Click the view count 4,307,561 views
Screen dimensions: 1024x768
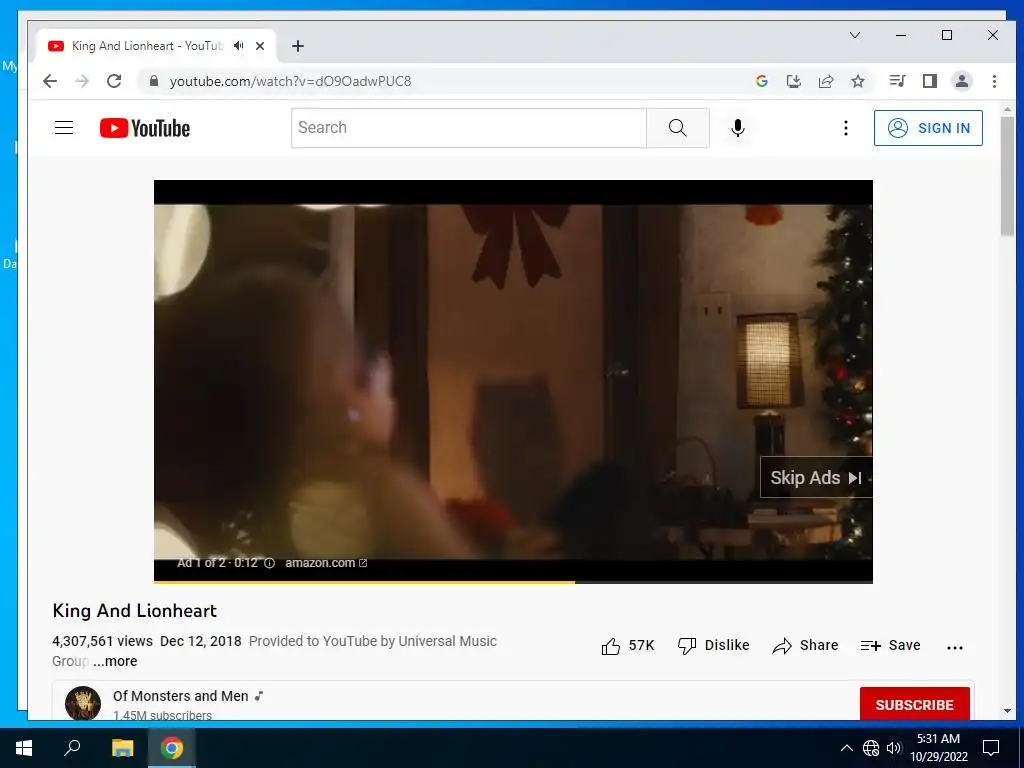coord(103,641)
